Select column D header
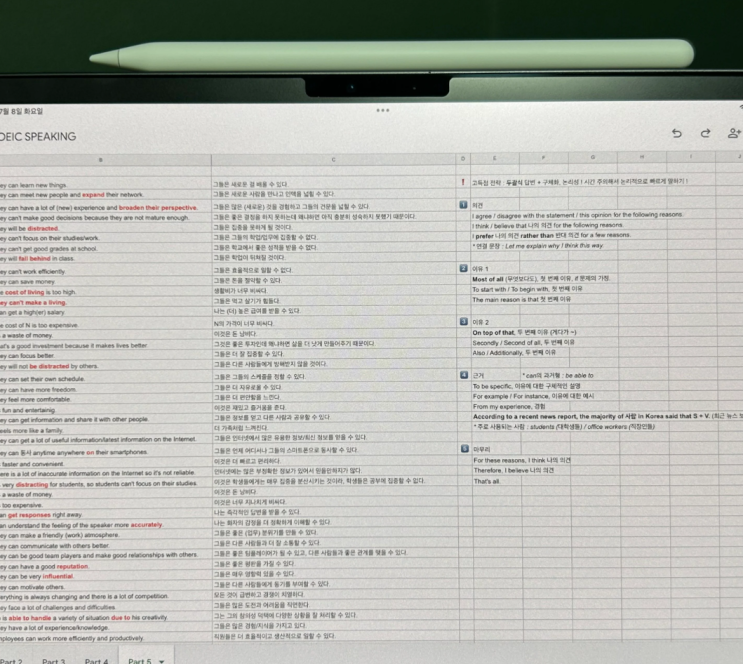The image size is (743, 664). 463,159
